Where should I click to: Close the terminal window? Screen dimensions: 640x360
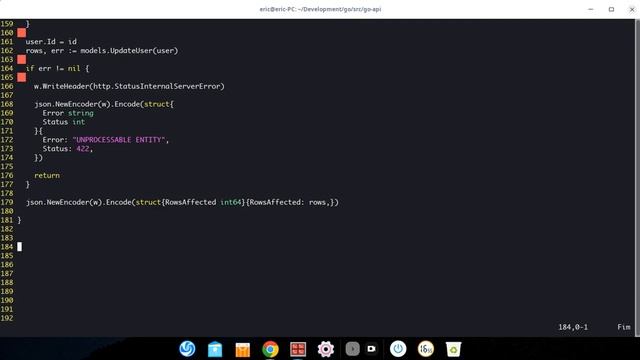(632, 9)
